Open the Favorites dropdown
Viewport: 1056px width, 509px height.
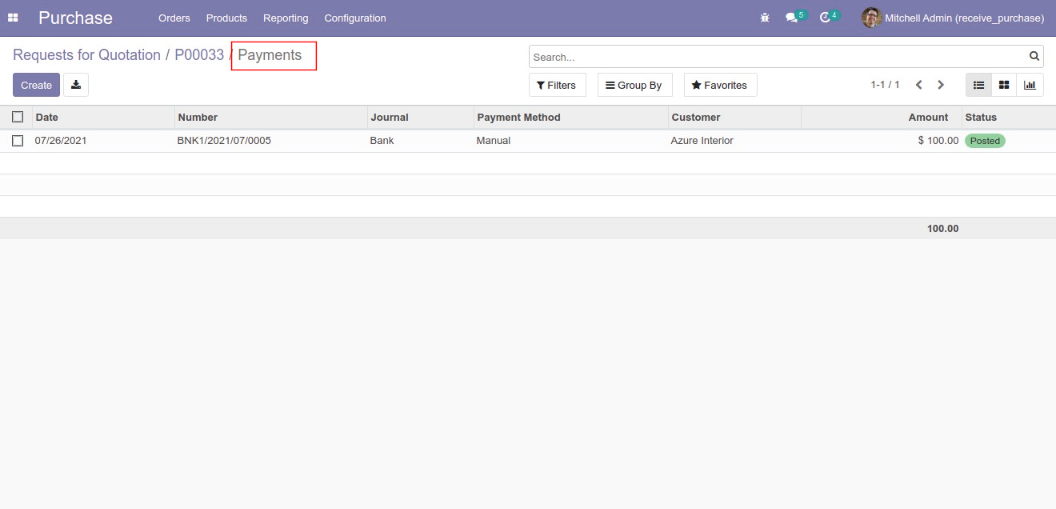coord(720,85)
